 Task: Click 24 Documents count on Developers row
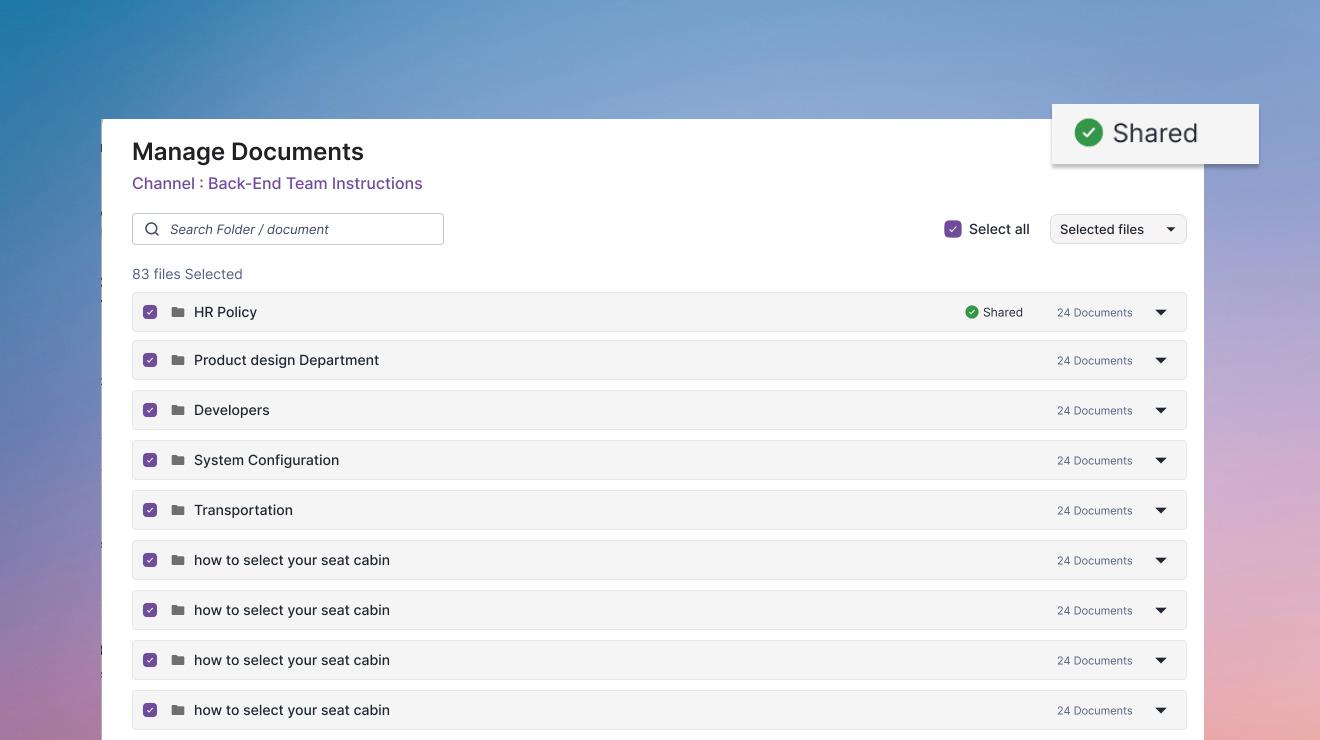pos(1094,410)
